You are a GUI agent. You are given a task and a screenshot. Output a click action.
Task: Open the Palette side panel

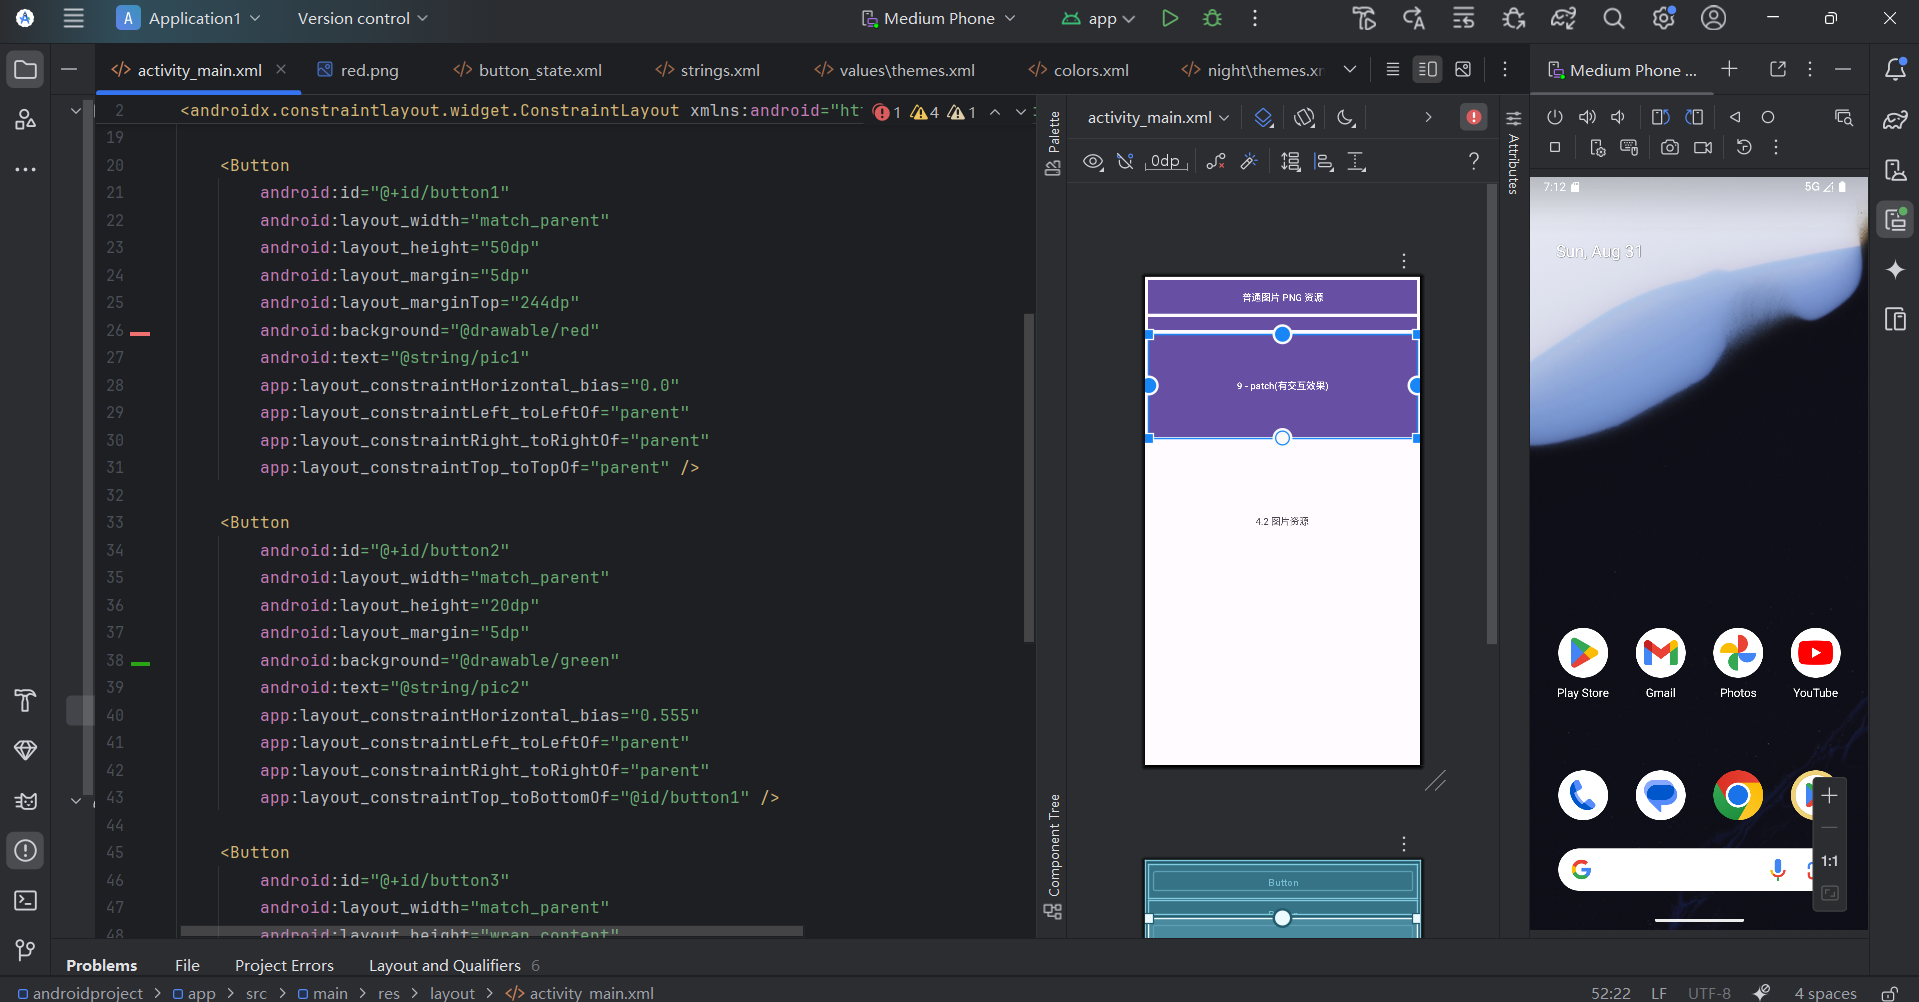(1053, 144)
